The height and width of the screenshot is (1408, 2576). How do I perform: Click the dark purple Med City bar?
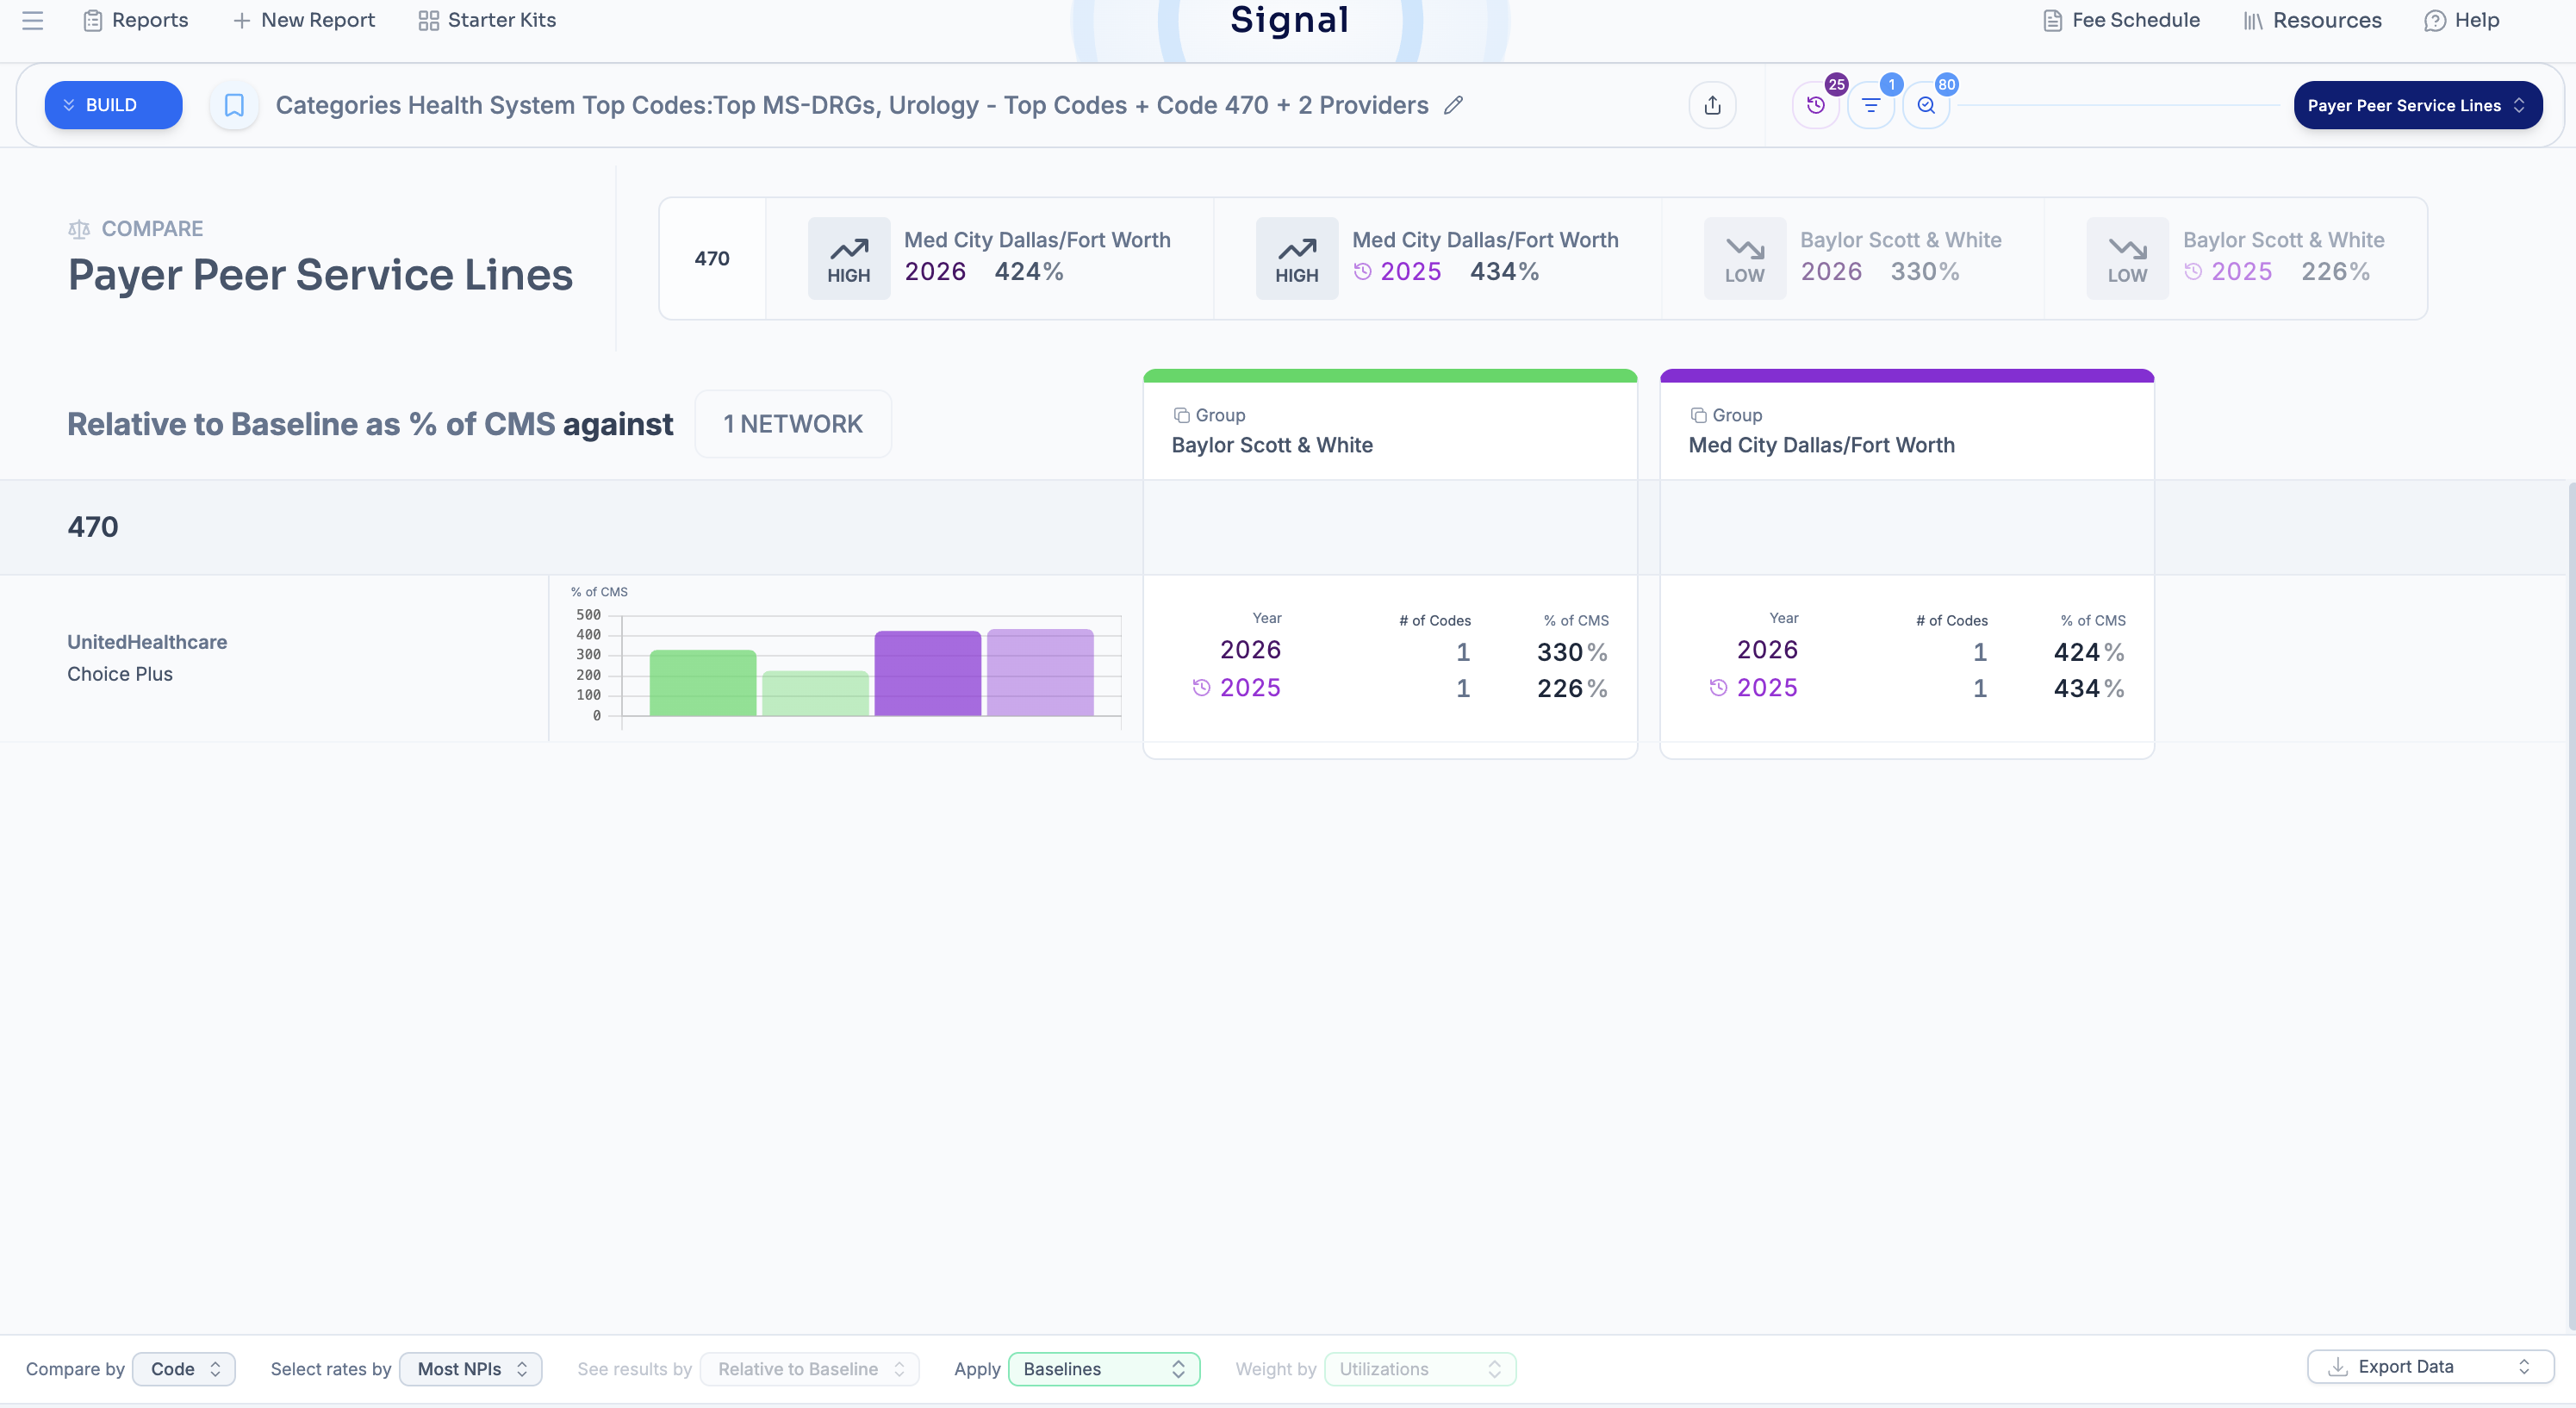click(x=927, y=673)
